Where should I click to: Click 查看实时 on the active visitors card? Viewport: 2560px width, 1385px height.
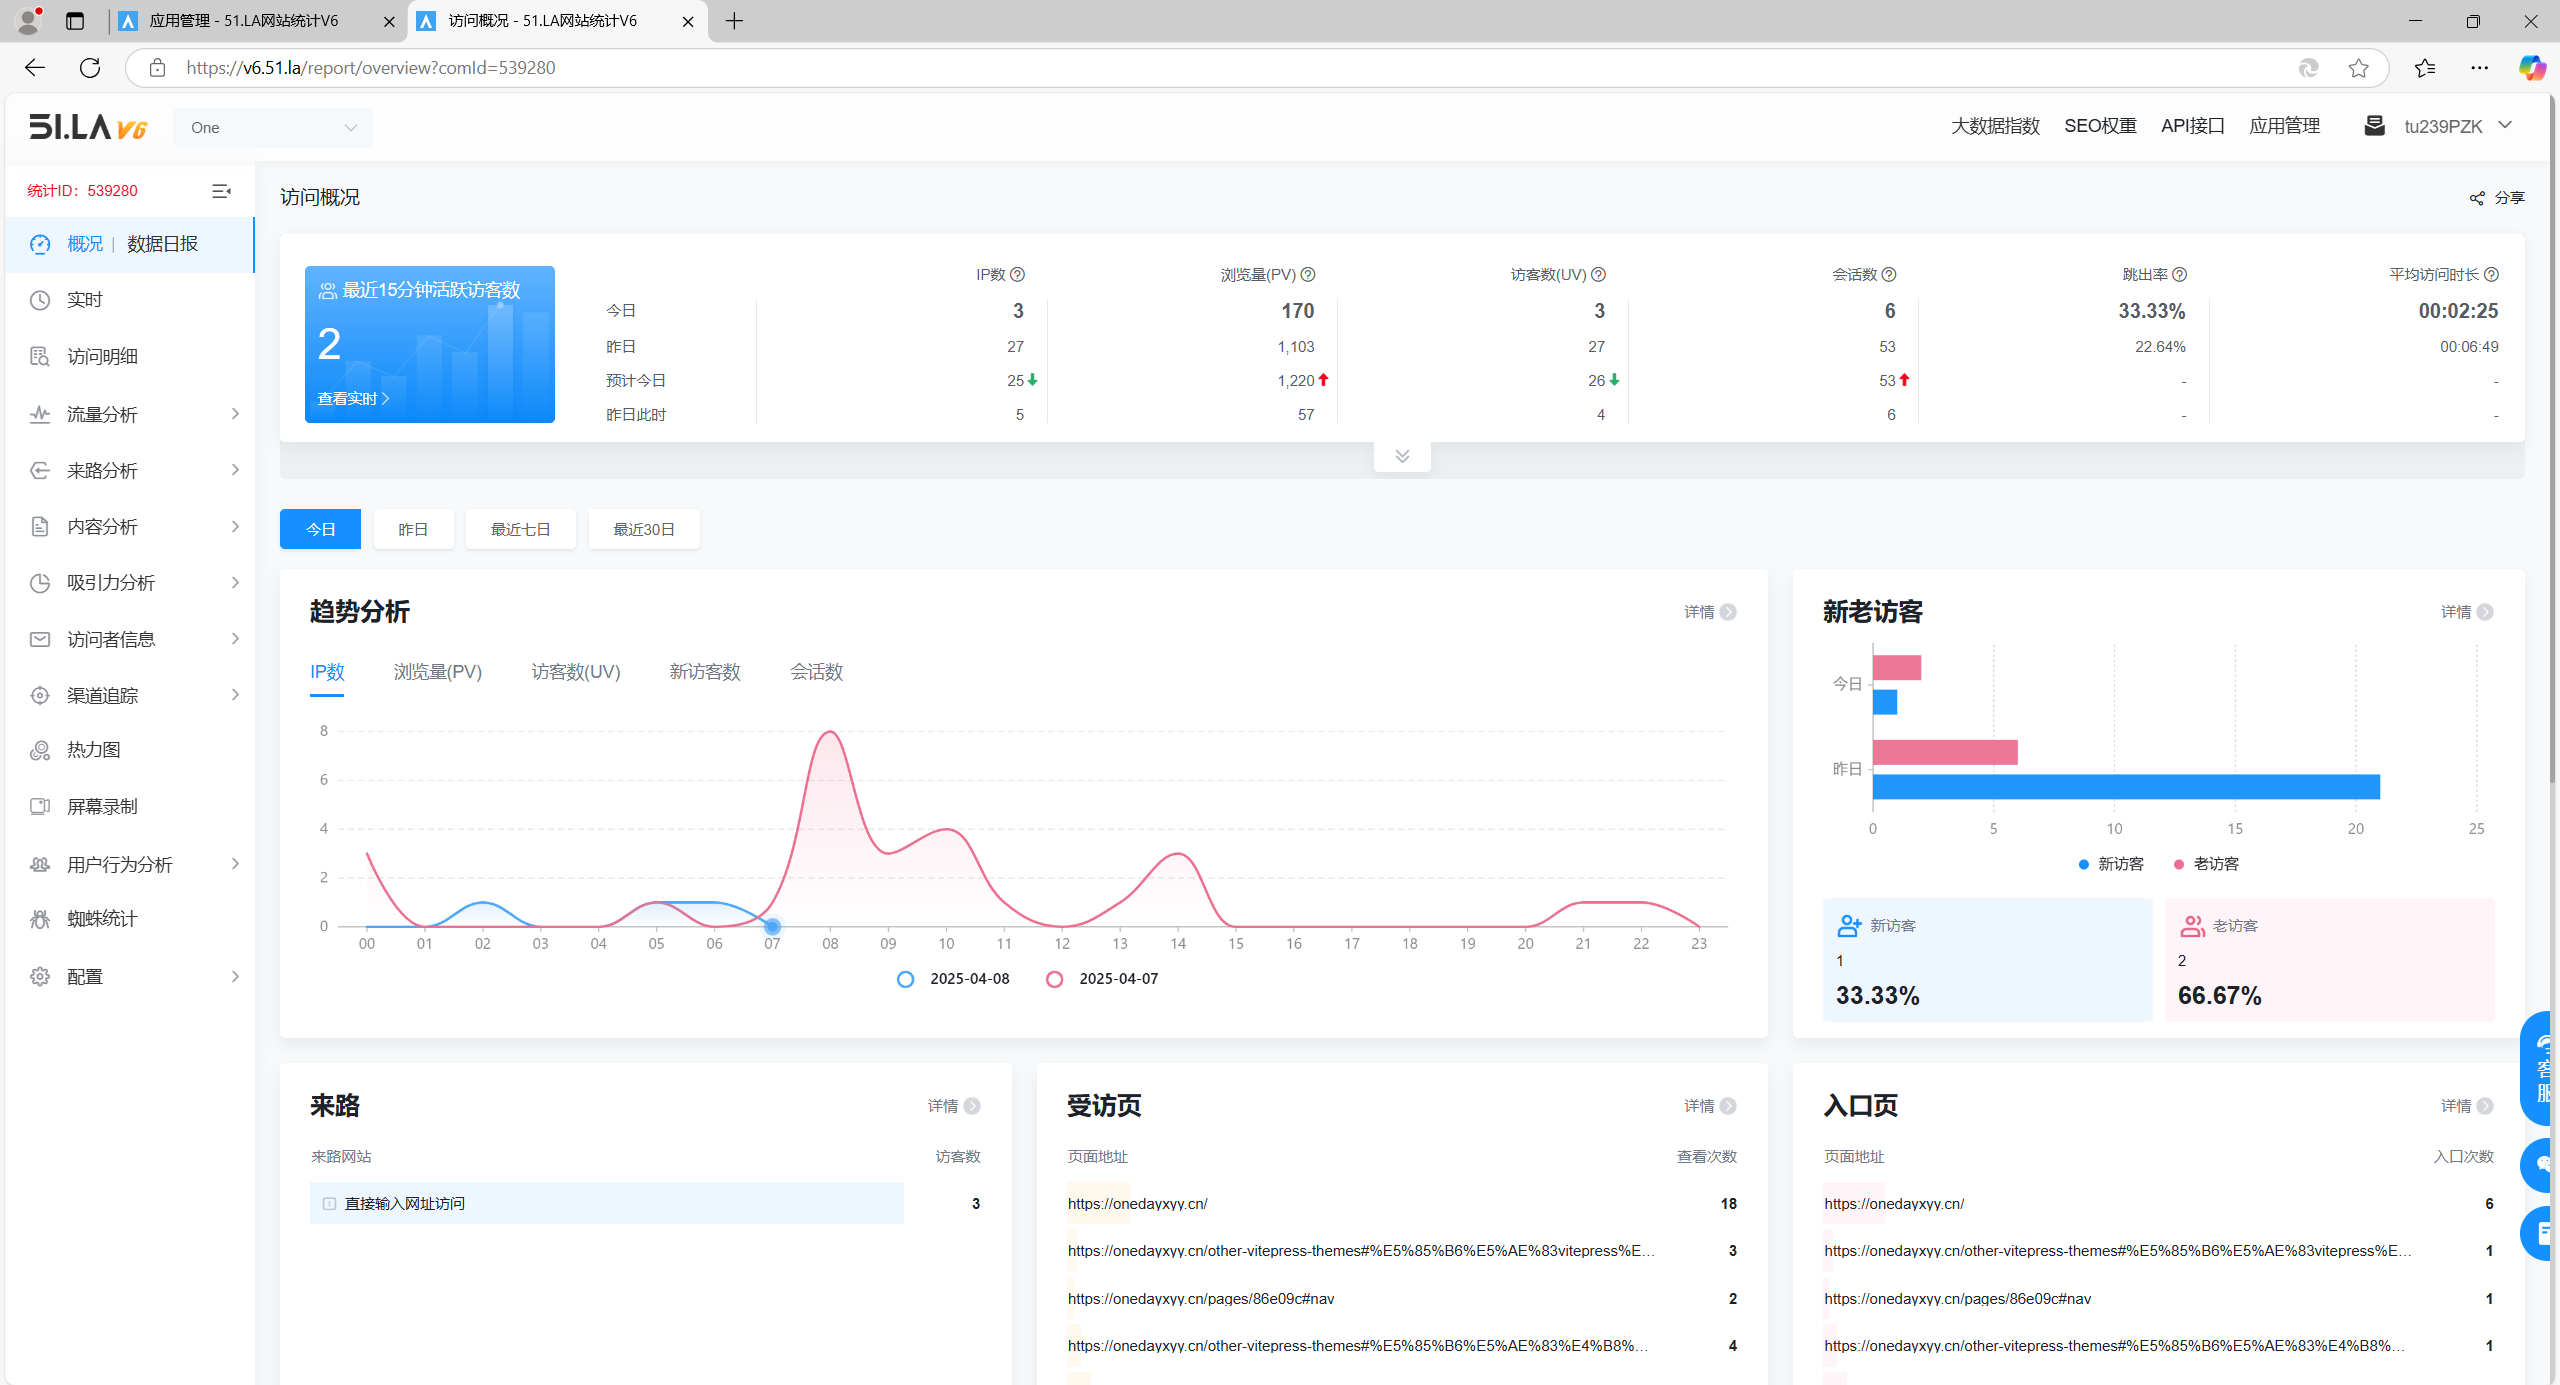point(353,398)
